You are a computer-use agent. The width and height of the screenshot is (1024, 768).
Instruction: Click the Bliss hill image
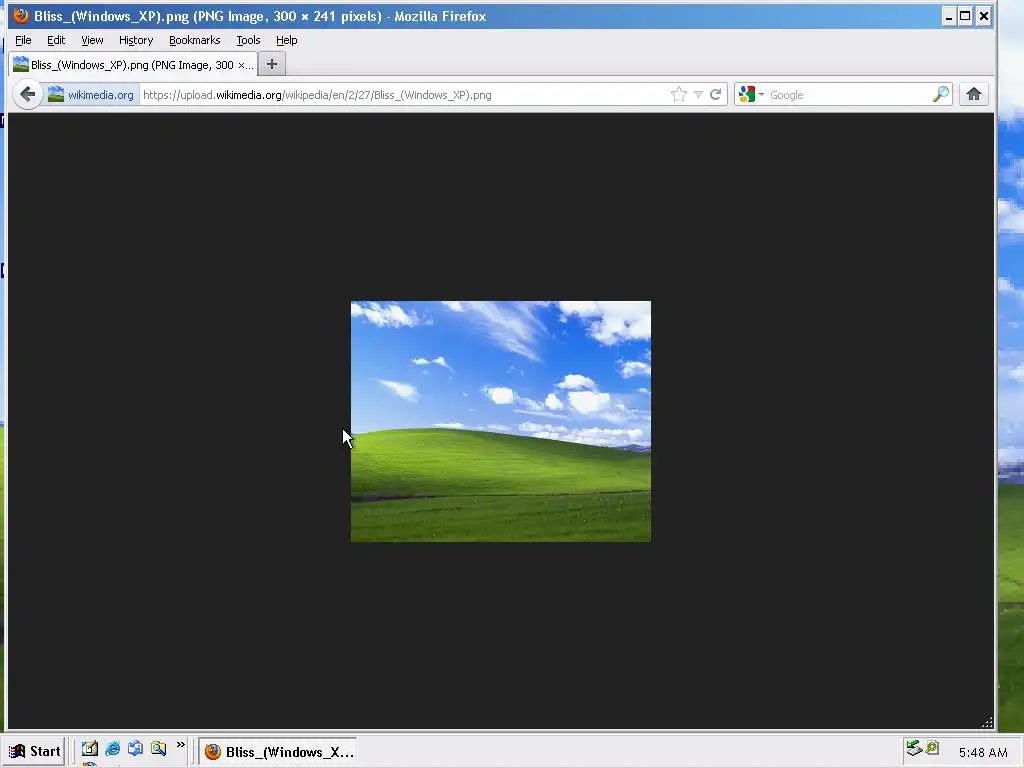point(501,421)
